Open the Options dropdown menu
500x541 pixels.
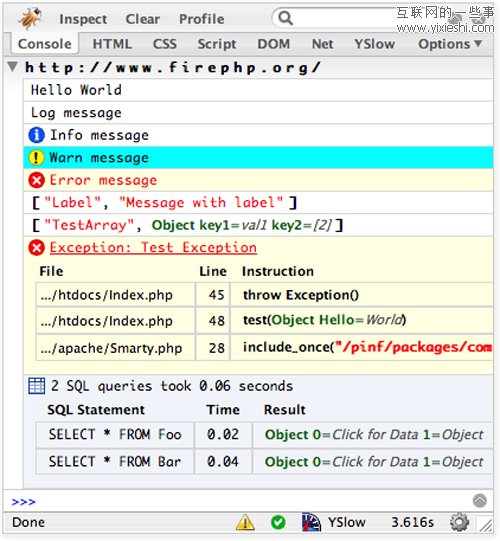(450, 44)
